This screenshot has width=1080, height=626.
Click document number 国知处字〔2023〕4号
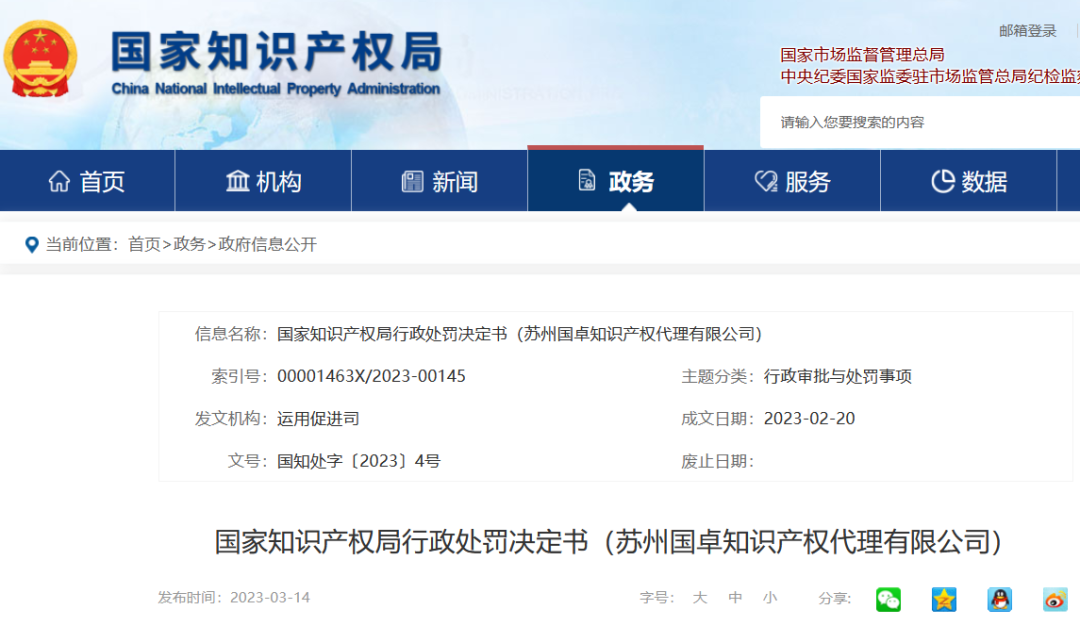[x=358, y=461]
